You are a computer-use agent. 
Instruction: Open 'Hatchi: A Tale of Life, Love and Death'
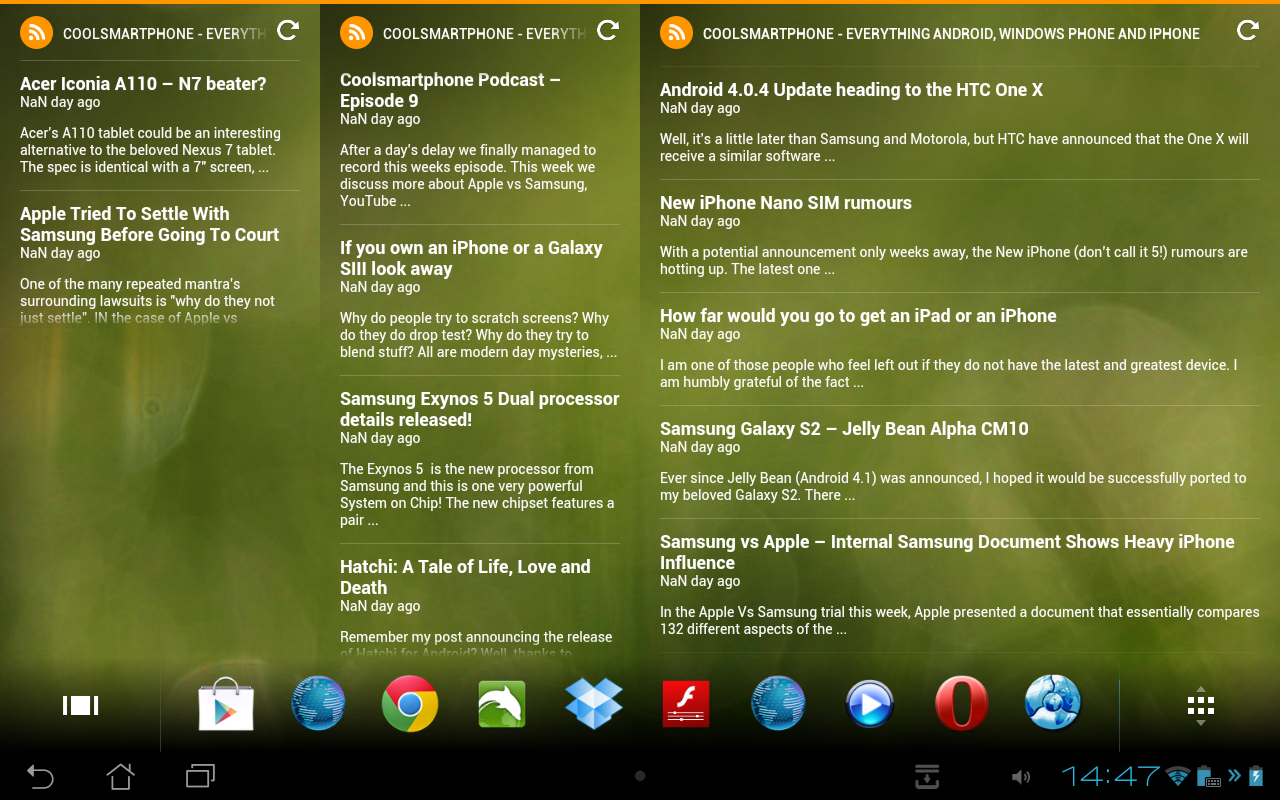click(x=465, y=577)
